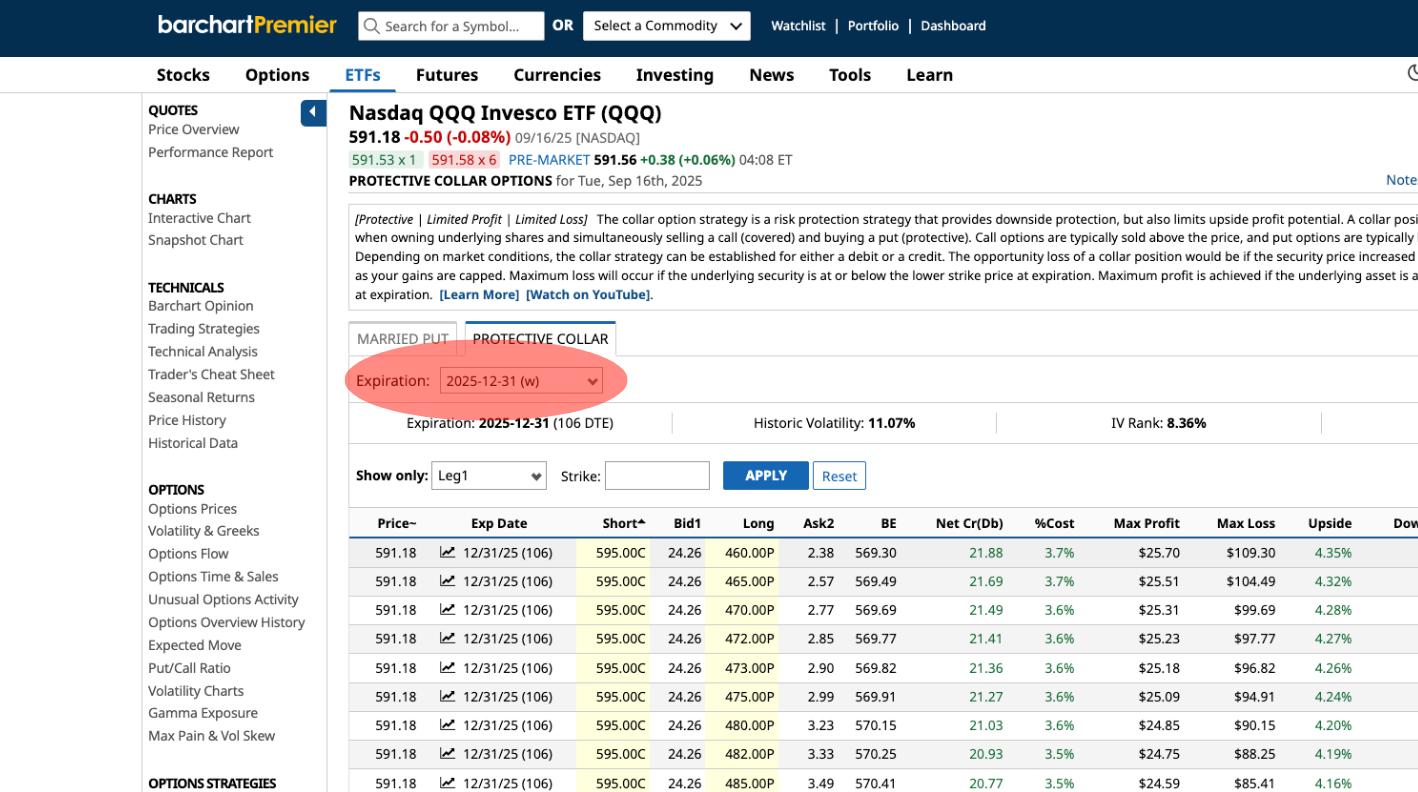
Task: Click the Reset button
Action: [839, 476]
